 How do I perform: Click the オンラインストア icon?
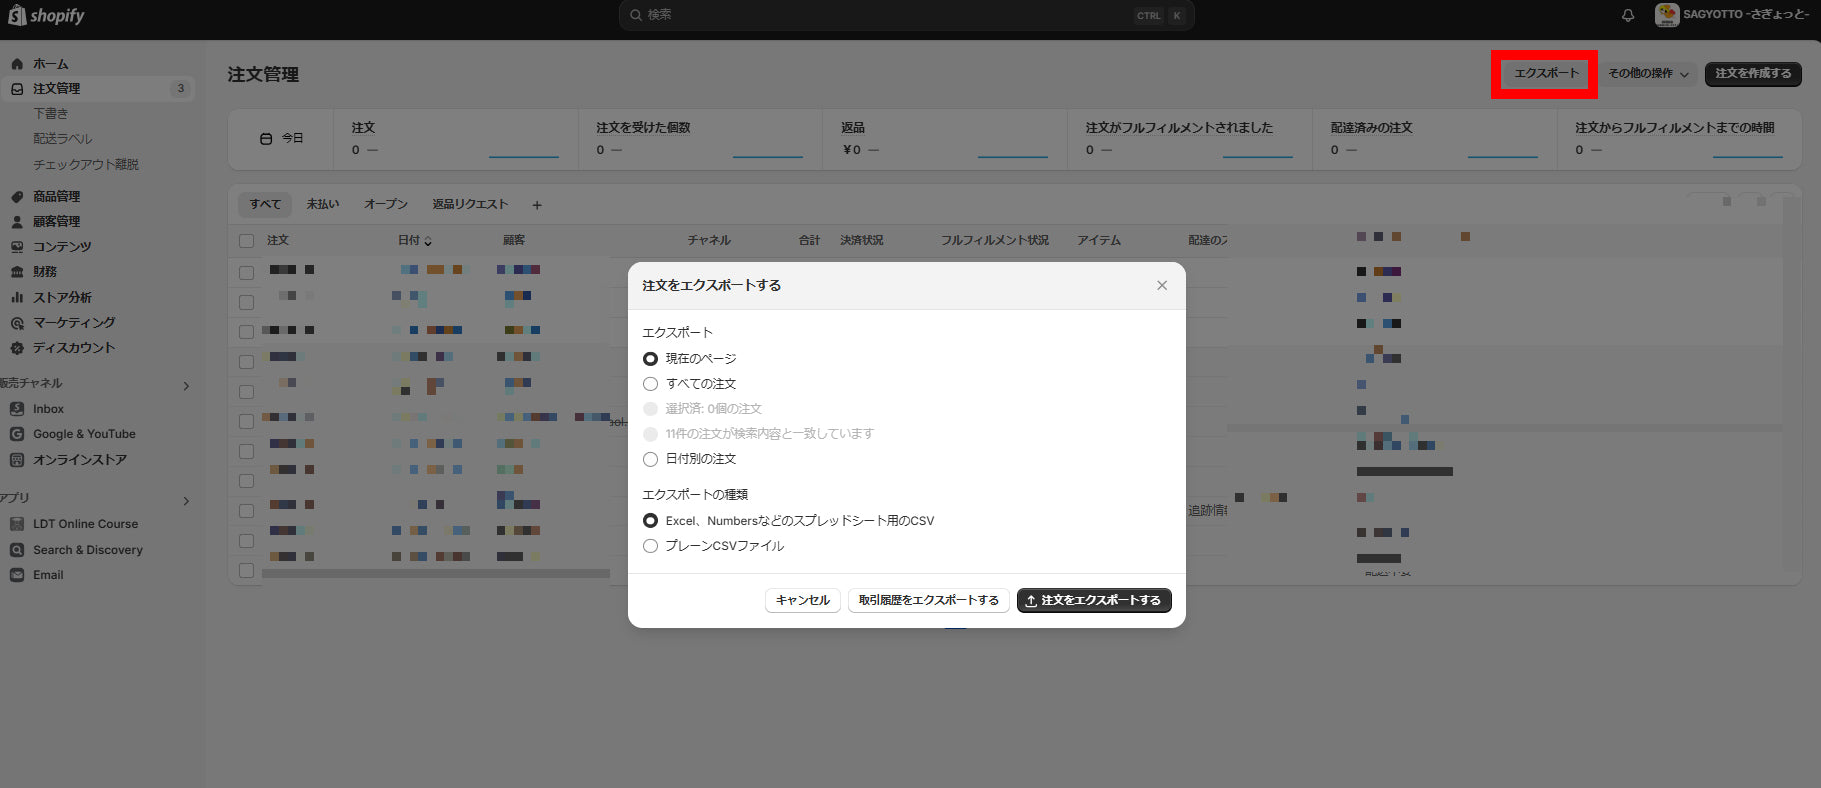[x=17, y=460]
